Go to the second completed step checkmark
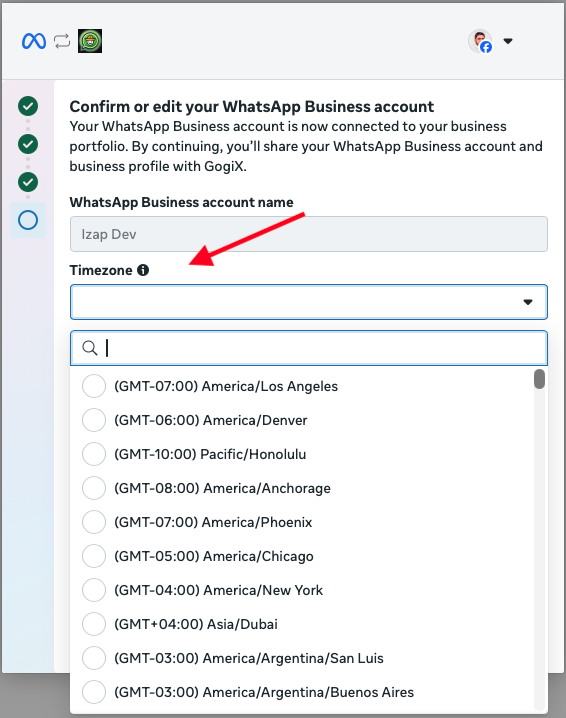The image size is (566, 718). coord(28,144)
